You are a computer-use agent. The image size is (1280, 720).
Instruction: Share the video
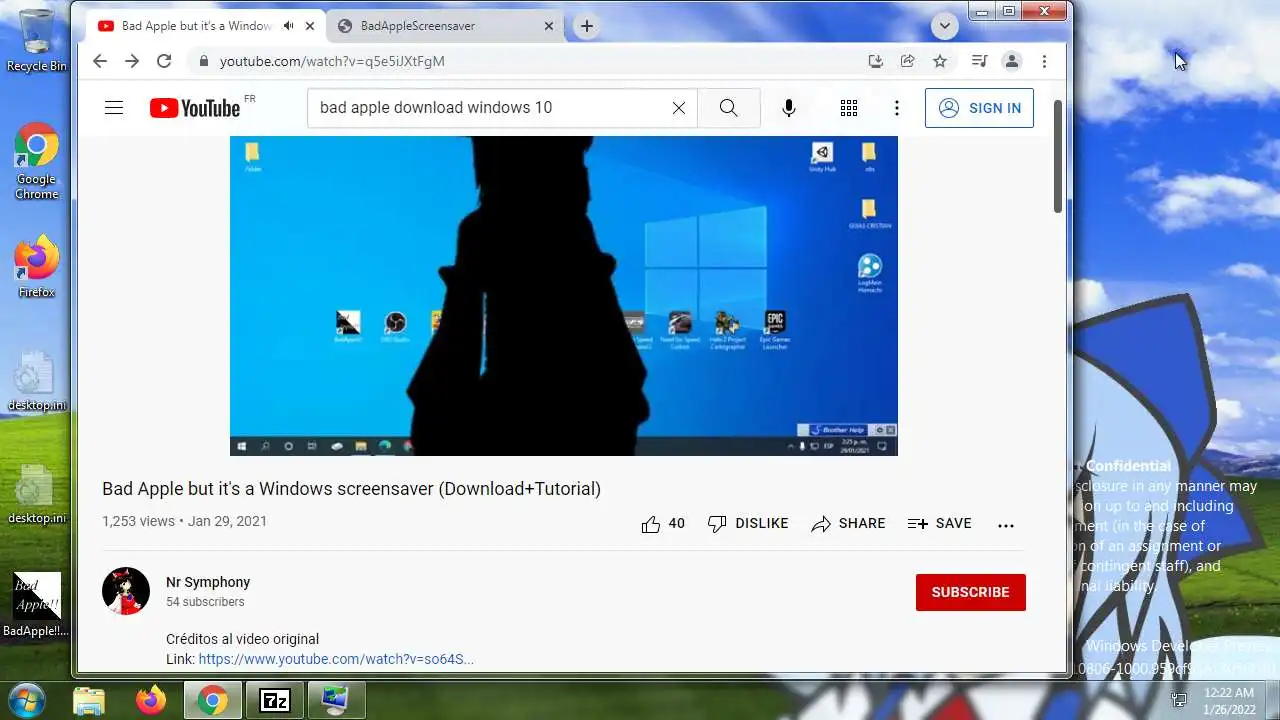pyautogui.click(x=848, y=524)
